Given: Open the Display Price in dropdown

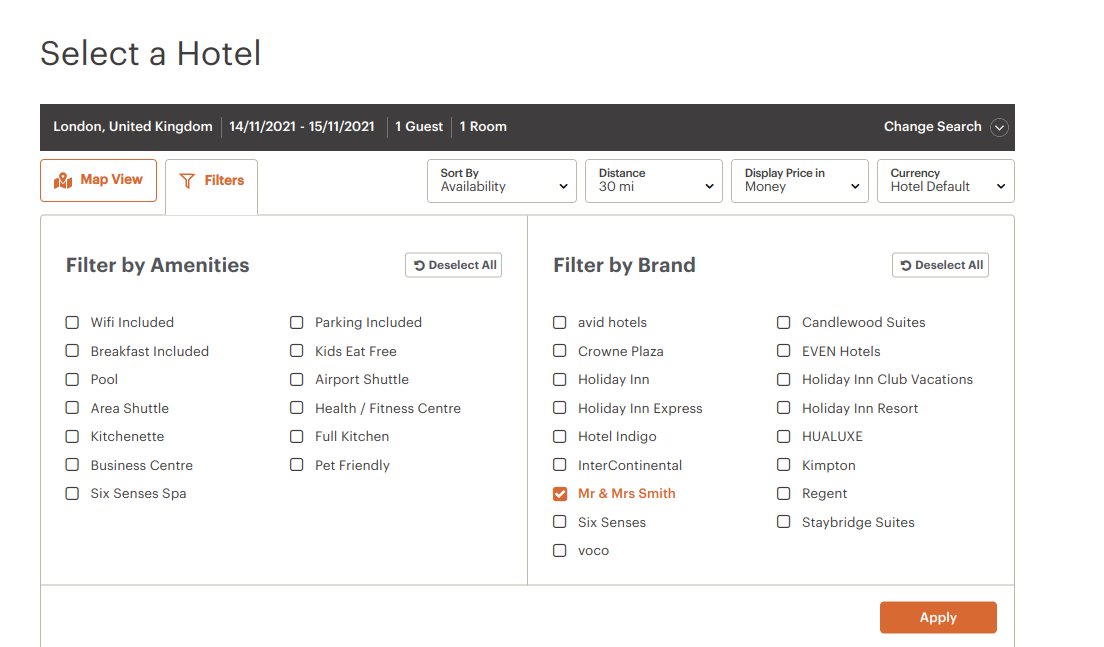Looking at the screenshot, I should click(x=800, y=181).
